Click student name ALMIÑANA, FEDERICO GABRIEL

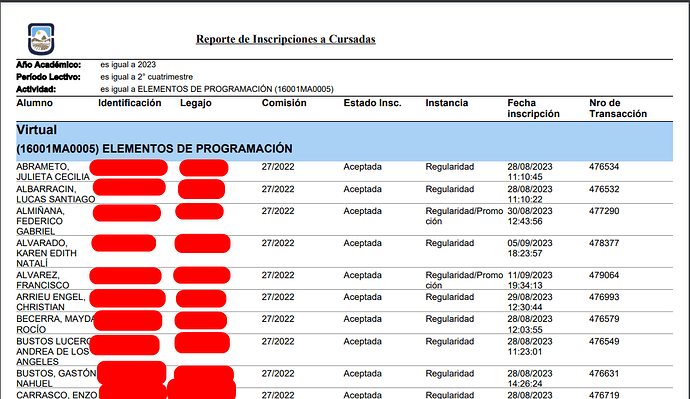tap(40, 221)
